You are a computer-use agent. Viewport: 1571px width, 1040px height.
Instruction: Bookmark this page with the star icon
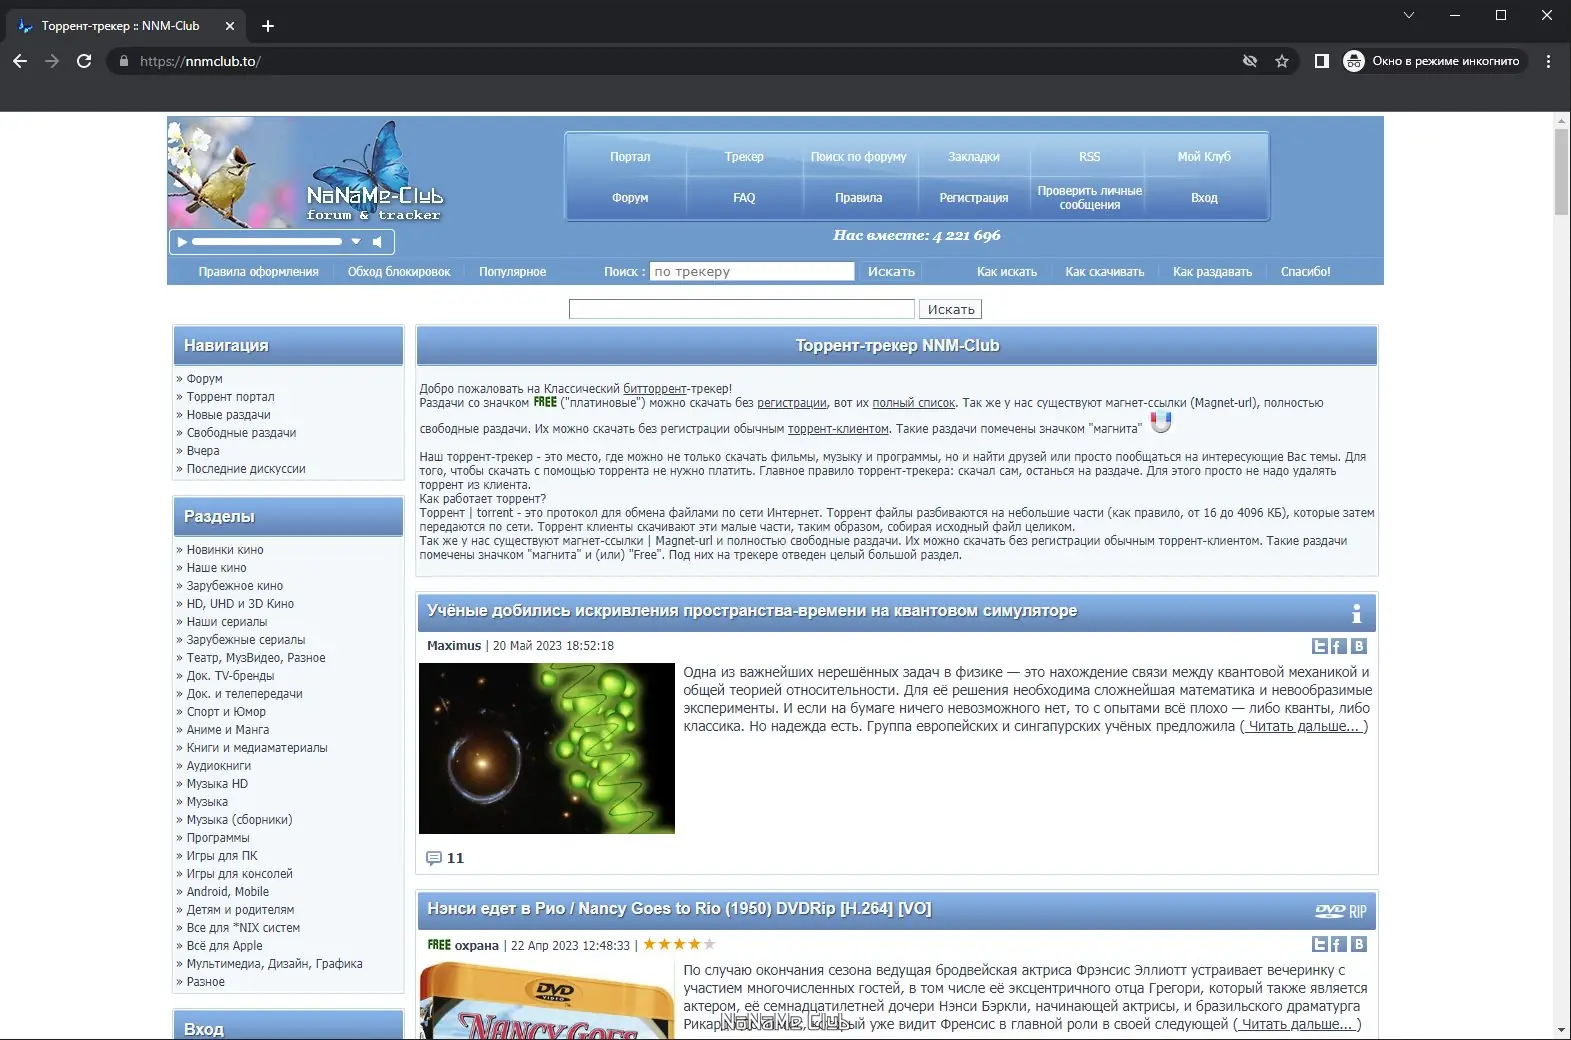(x=1282, y=61)
